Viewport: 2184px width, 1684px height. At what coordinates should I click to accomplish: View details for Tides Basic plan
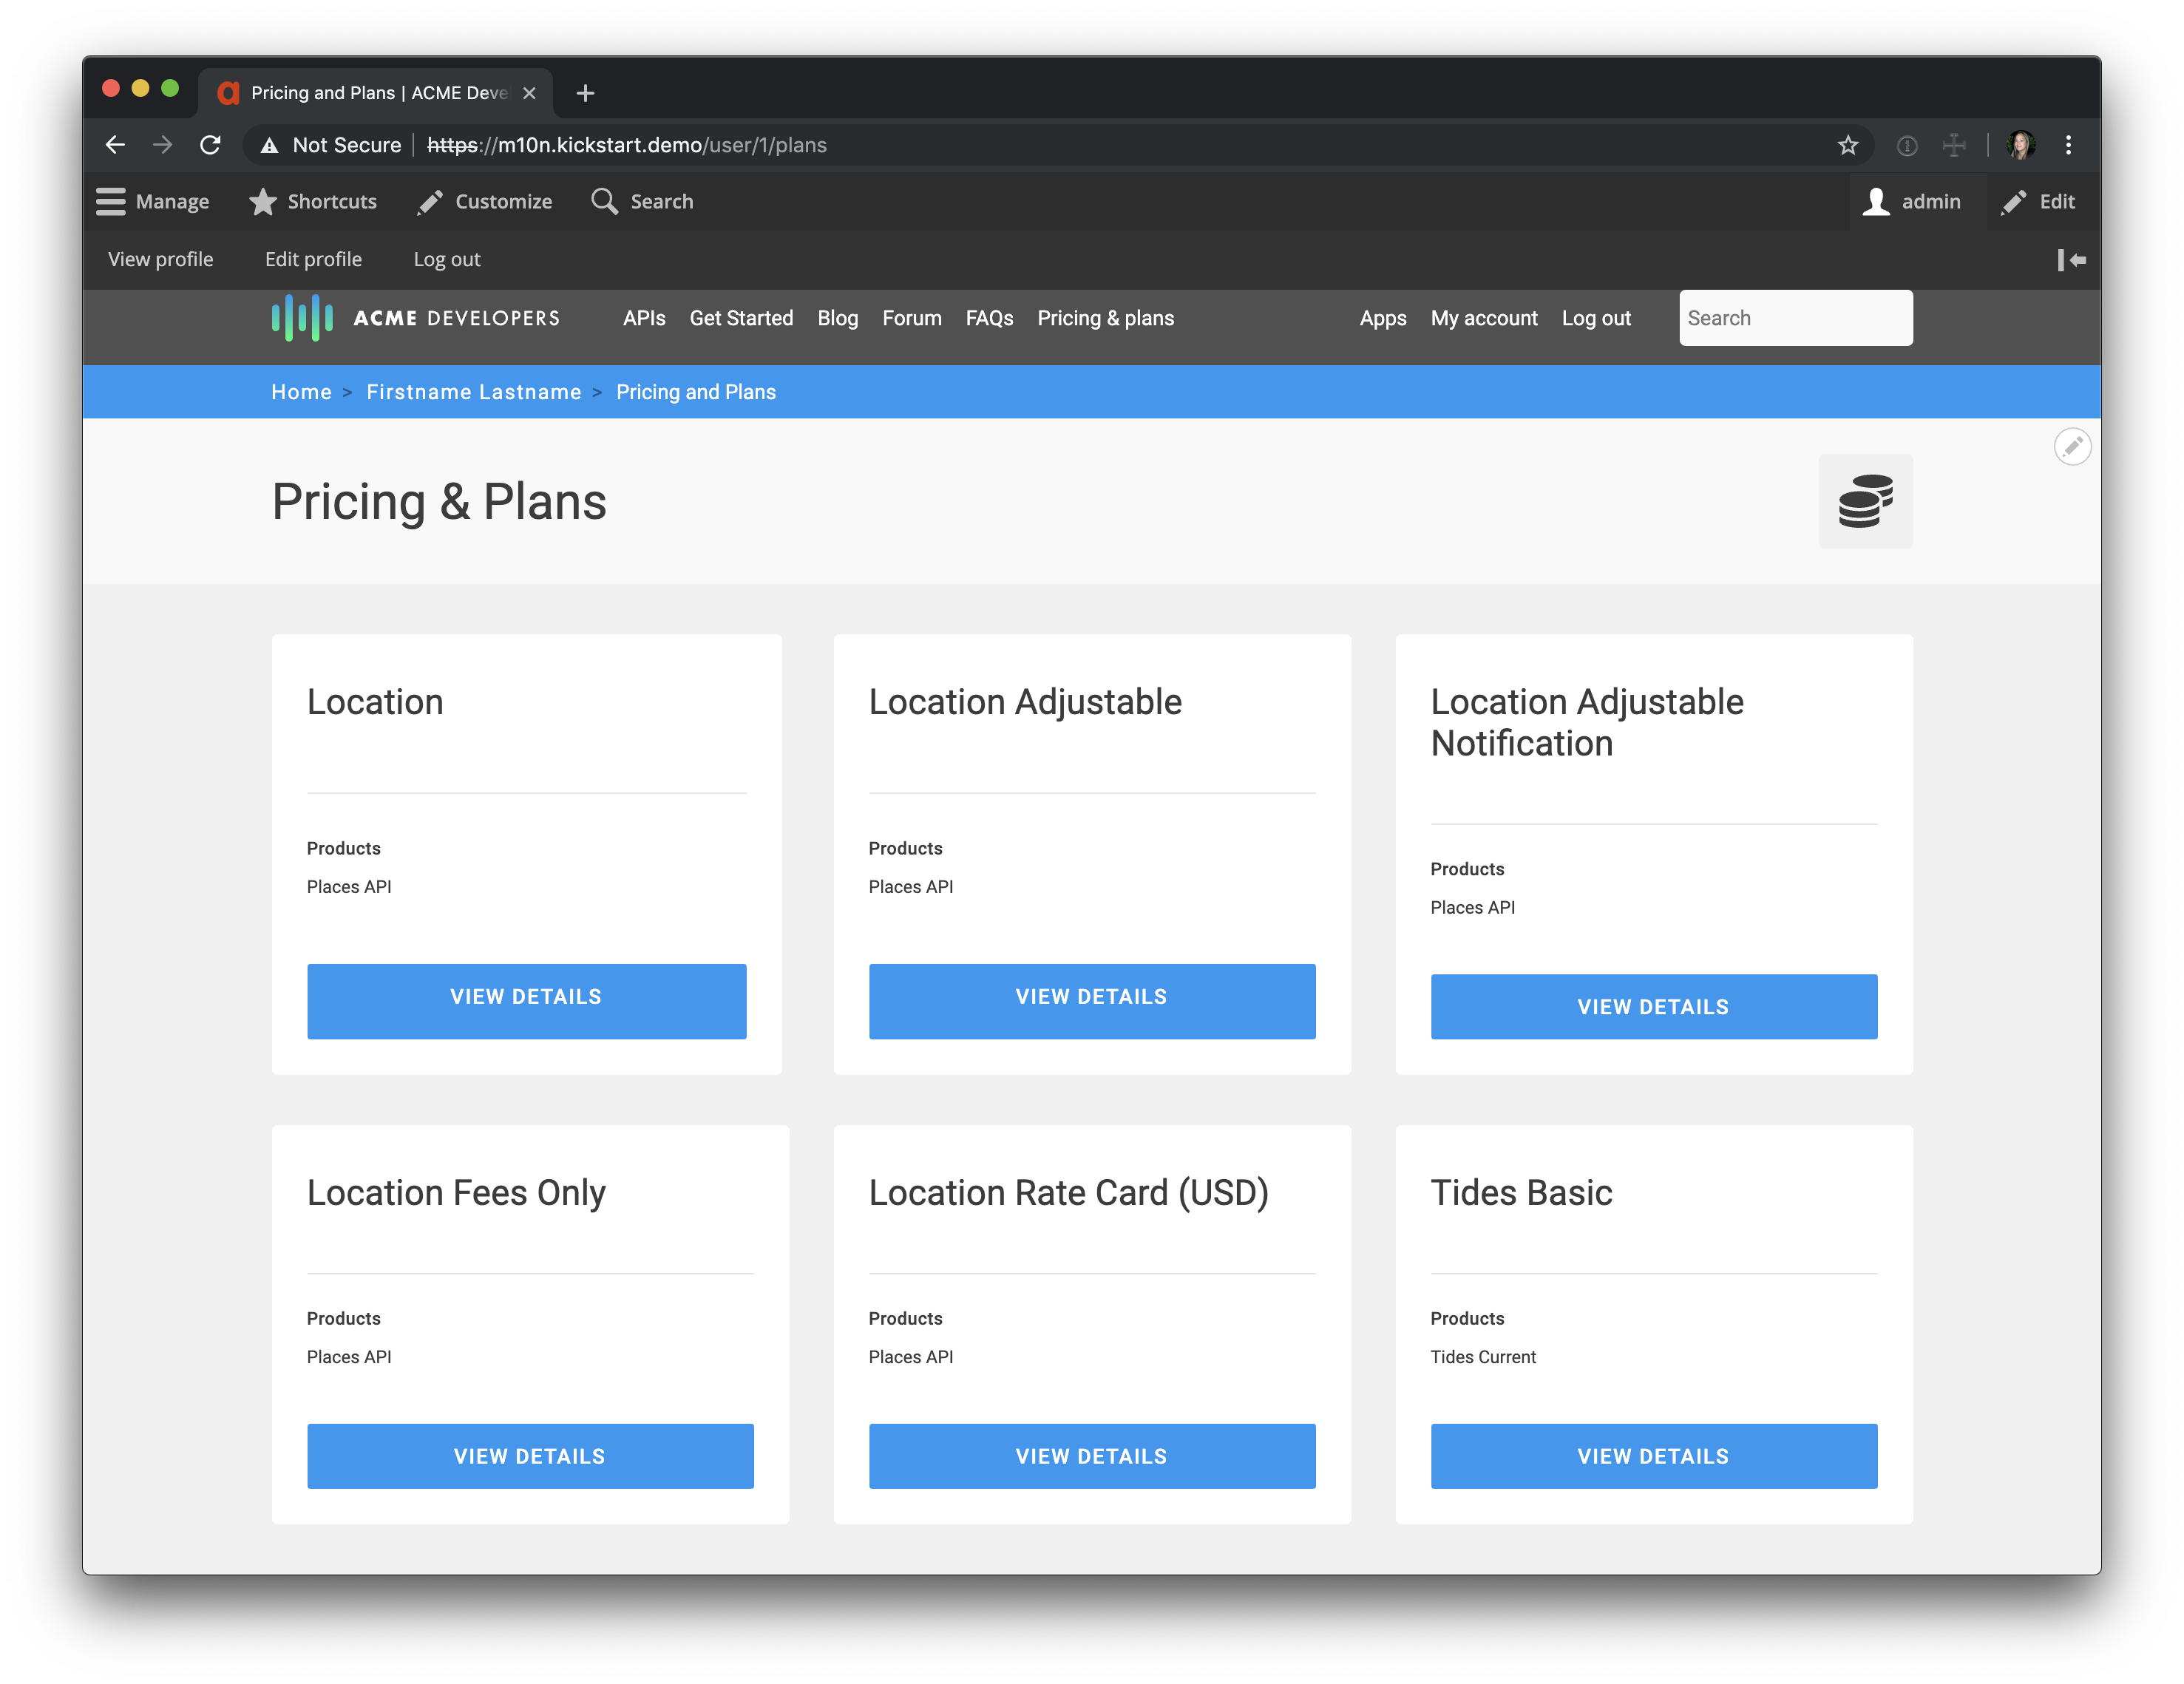tap(1652, 1455)
